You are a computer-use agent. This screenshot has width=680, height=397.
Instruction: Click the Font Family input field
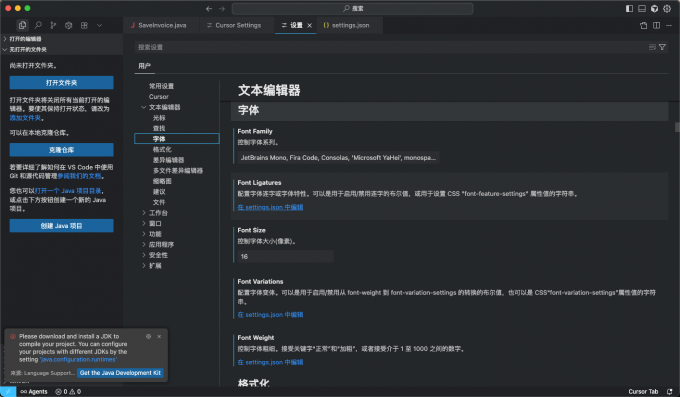tap(338, 157)
